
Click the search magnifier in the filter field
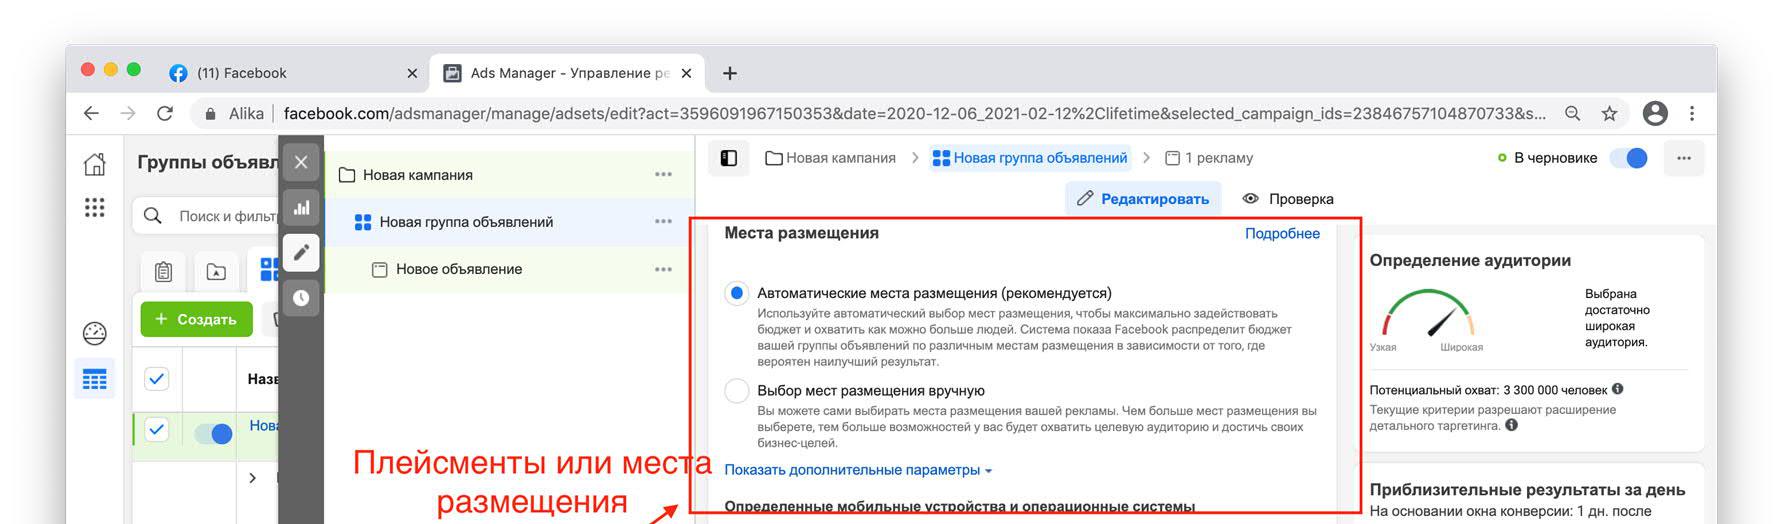(153, 216)
